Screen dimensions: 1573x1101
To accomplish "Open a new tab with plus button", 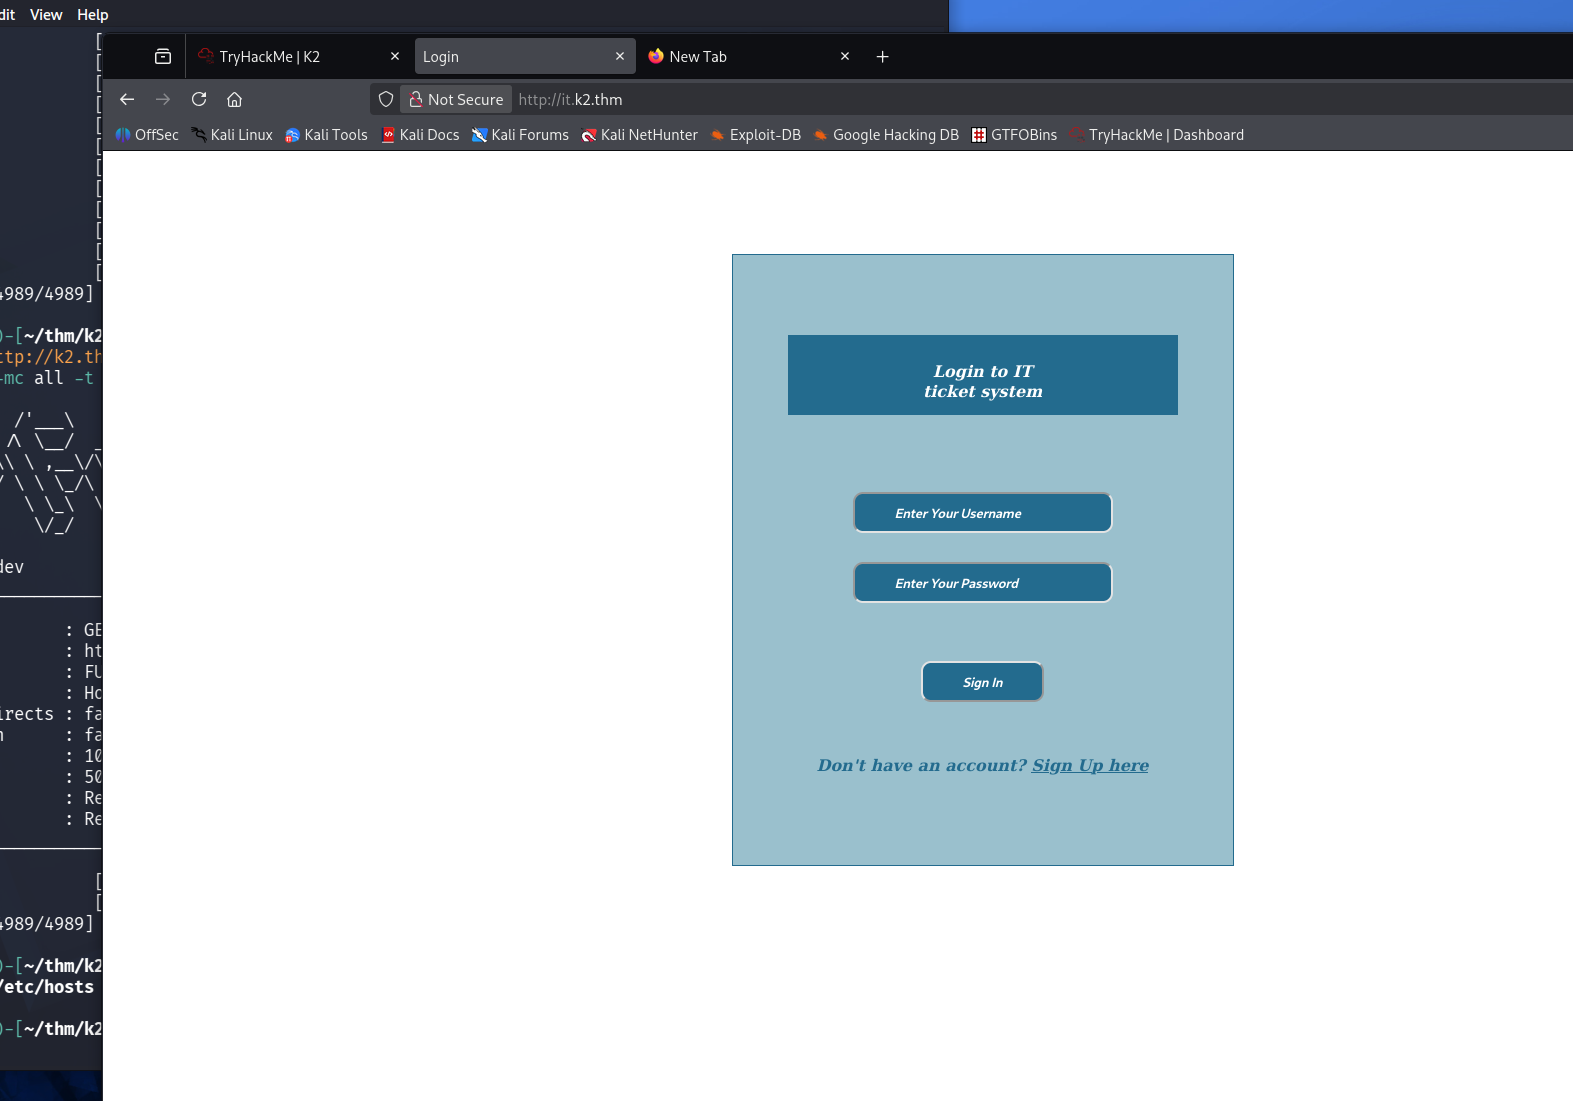I will [882, 57].
